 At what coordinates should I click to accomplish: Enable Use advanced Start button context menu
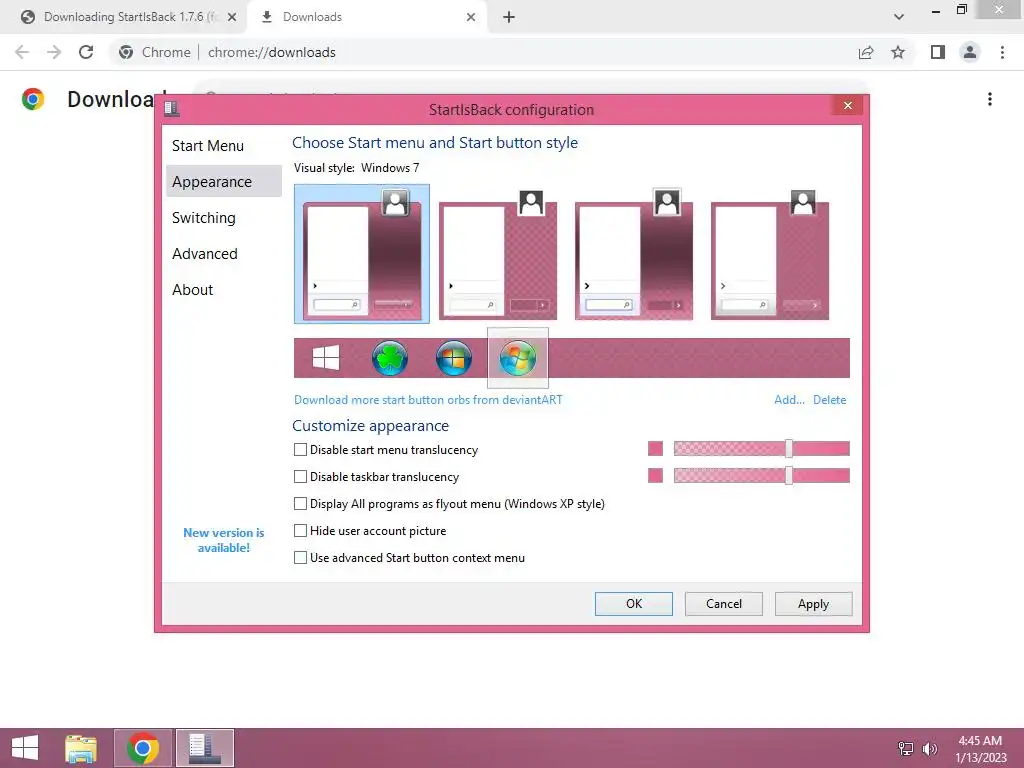click(300, 558)
